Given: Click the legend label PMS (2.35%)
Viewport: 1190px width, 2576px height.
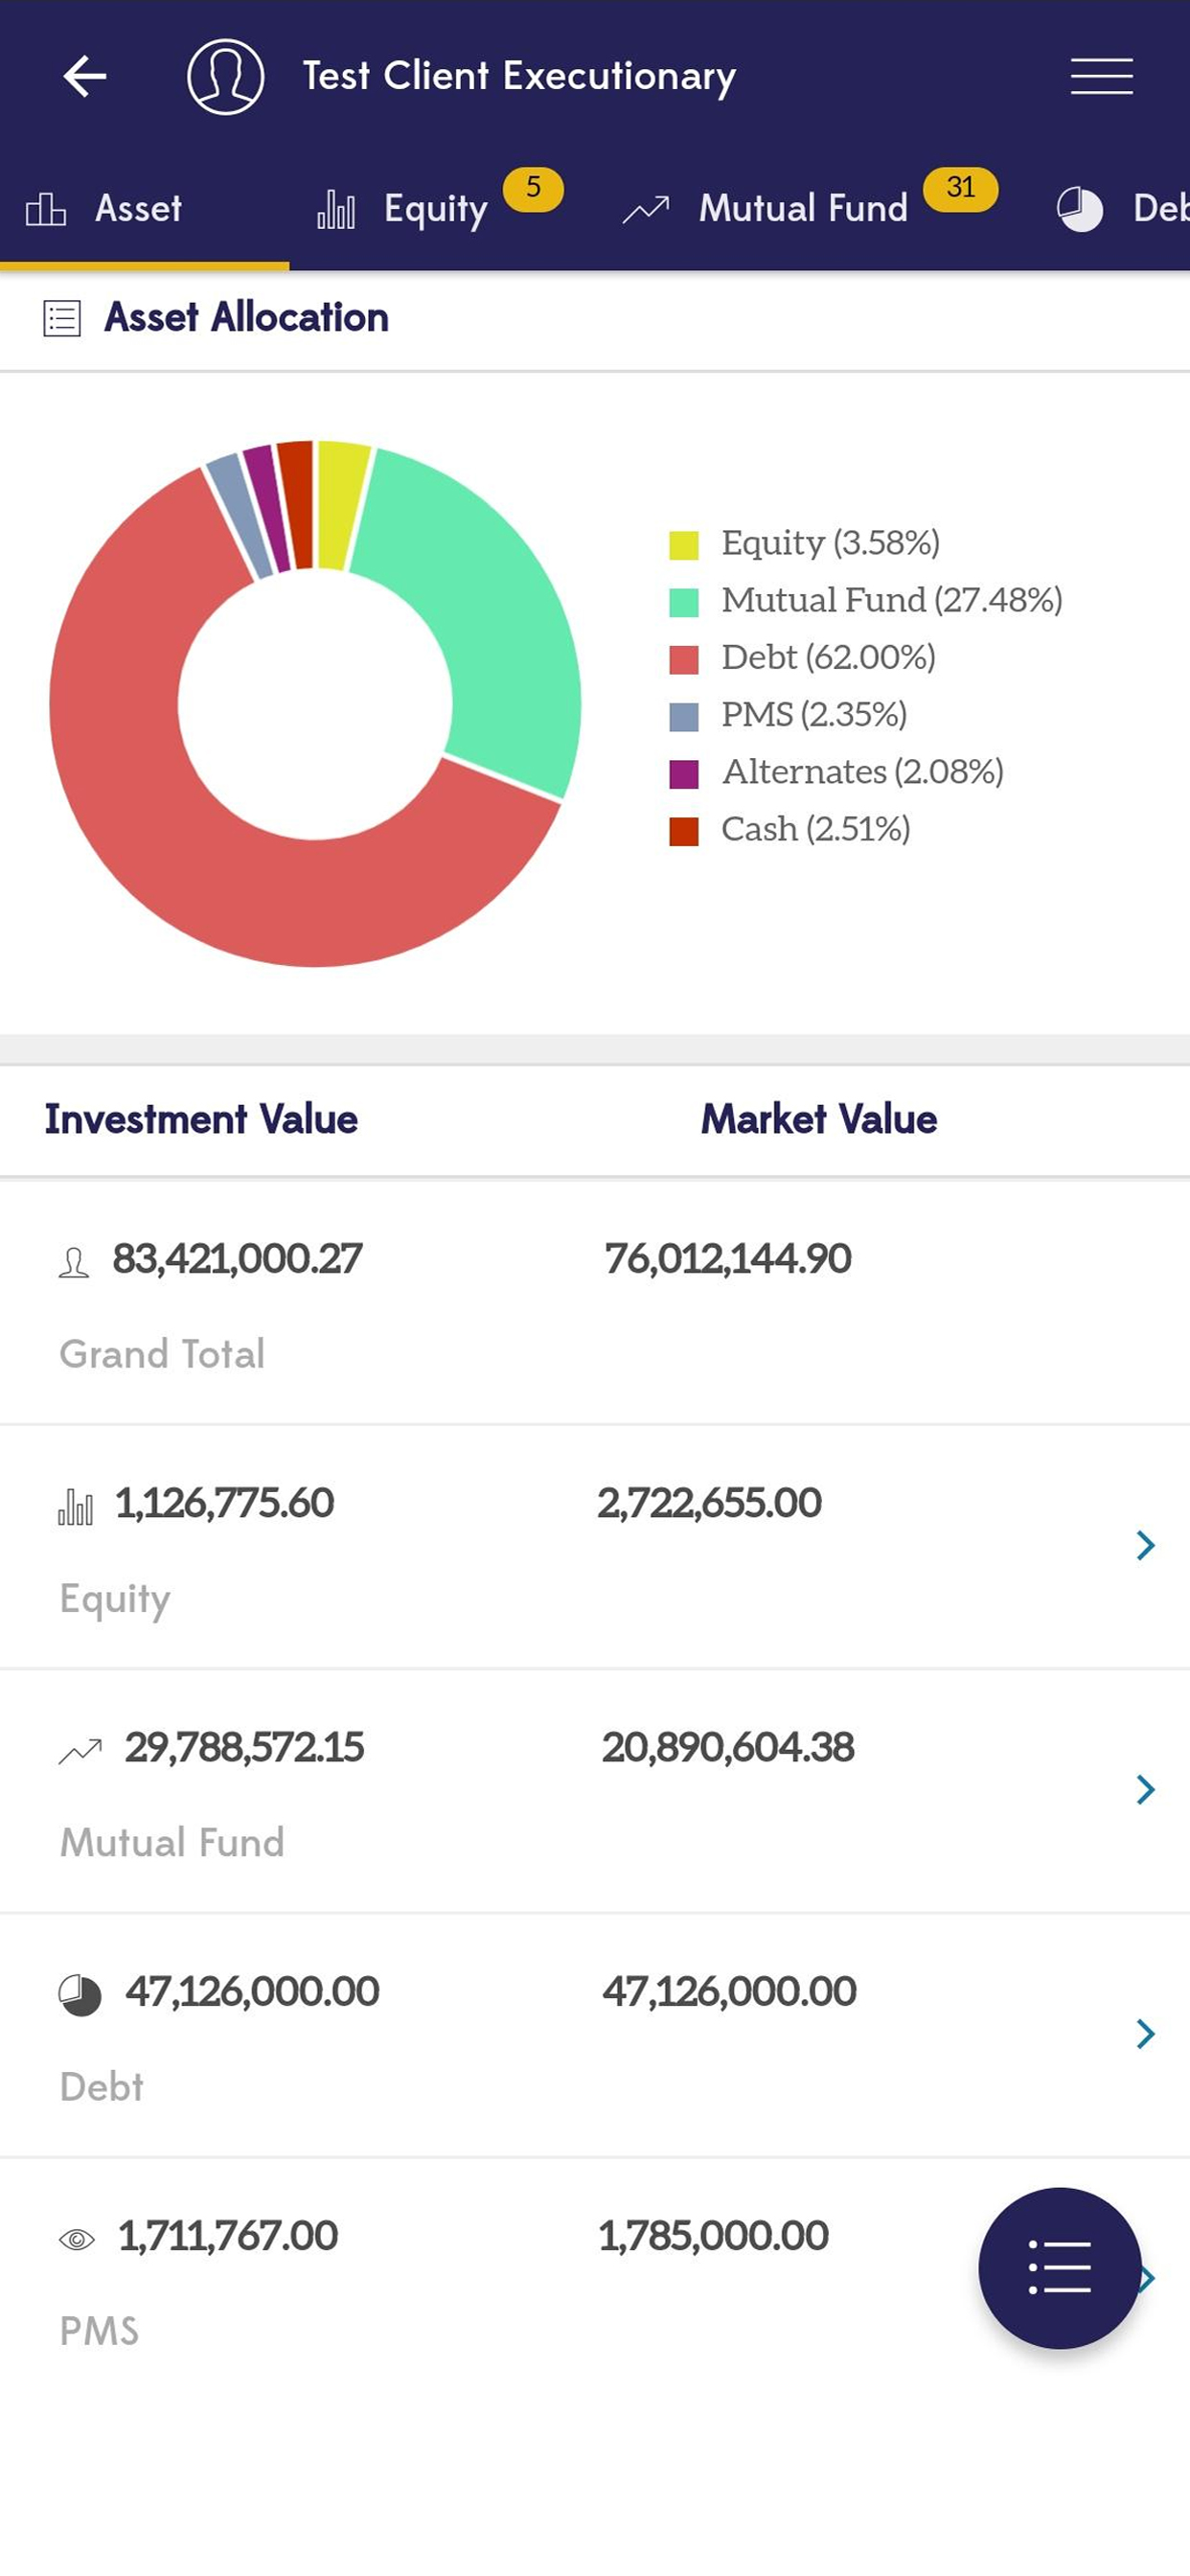Looking at the screenshot, I should pos(814,714).
